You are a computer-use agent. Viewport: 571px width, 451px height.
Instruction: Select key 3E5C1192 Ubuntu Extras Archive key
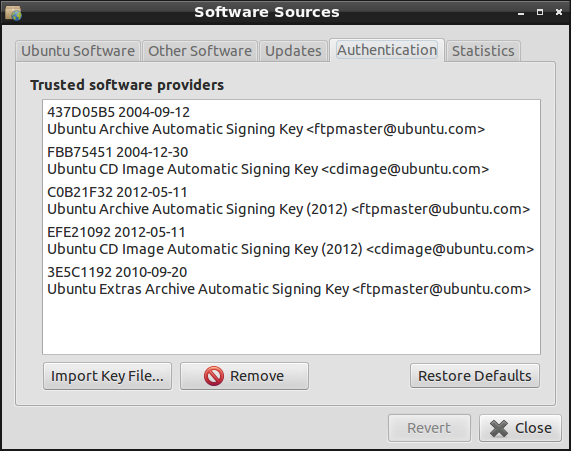click(291, 281)
